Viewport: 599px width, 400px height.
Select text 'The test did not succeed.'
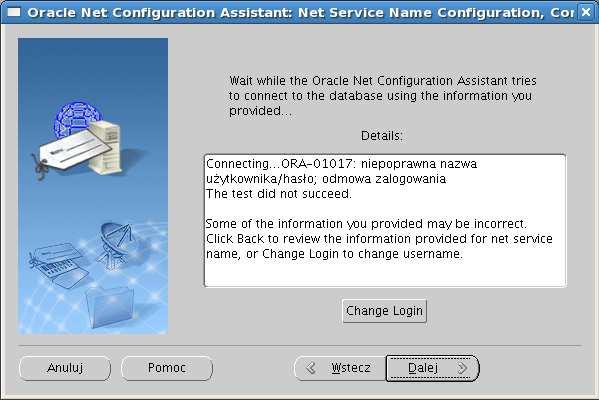(x=278, y=194)
